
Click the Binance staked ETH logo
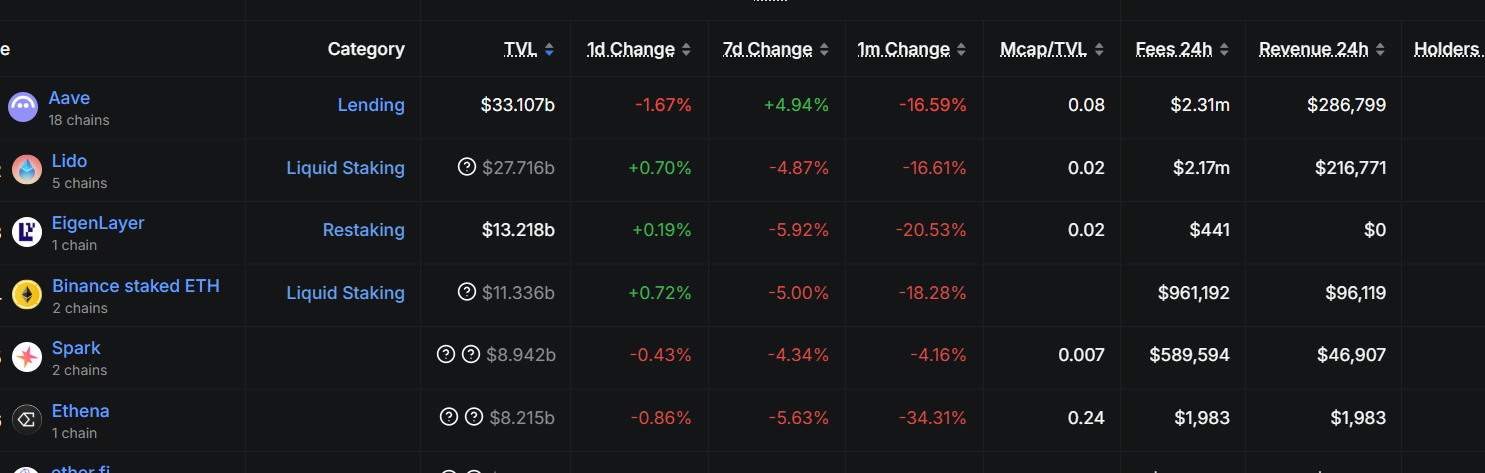27,294
